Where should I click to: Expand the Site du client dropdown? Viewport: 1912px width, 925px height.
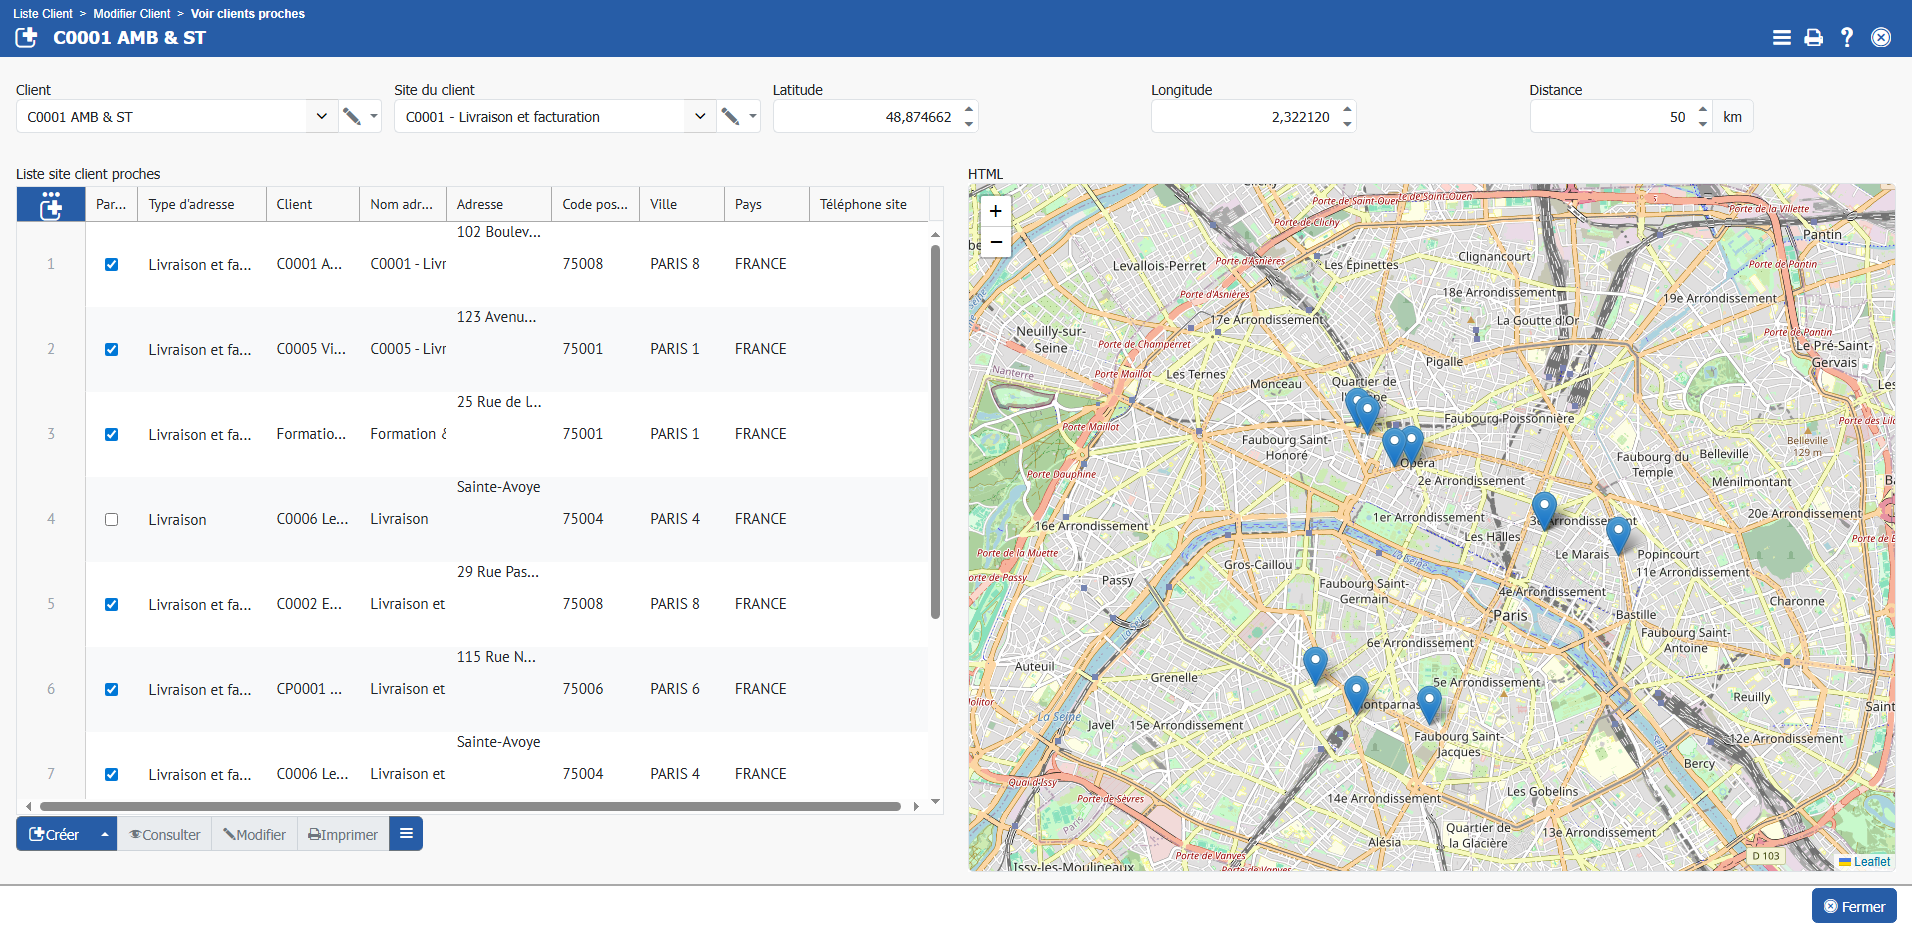[700, 117]
